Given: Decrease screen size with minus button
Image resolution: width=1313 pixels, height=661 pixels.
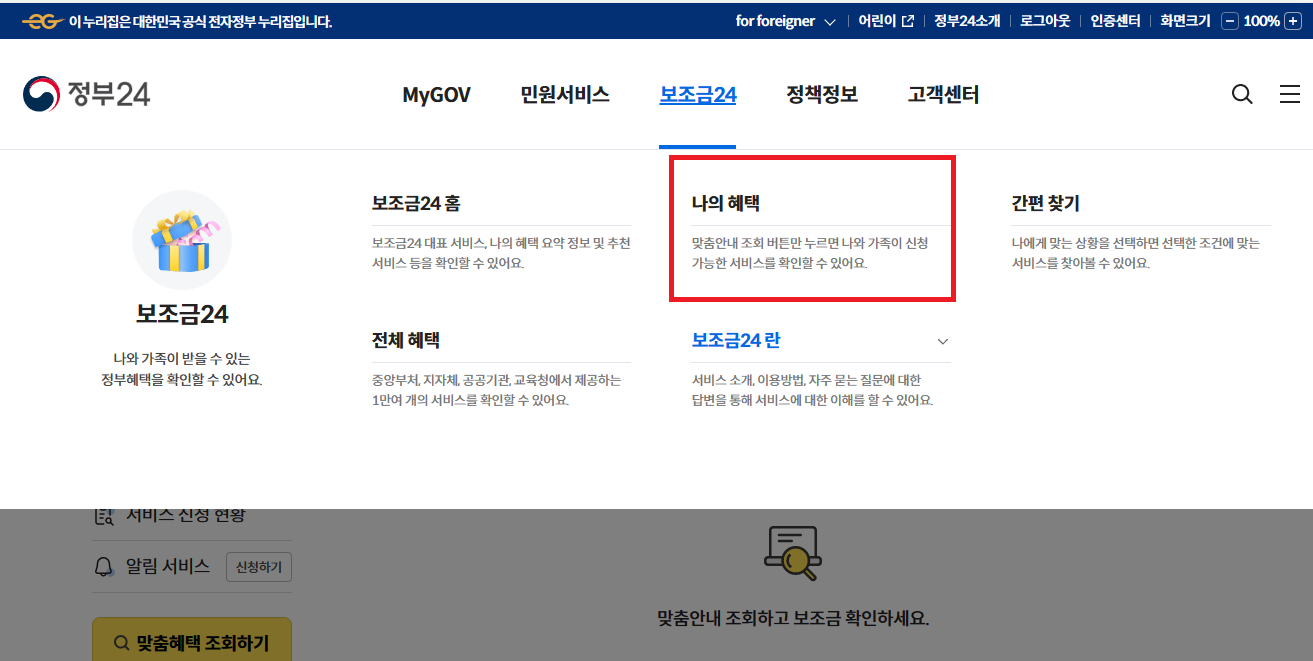Looking at the screenshot, I should coord(1230,21).
